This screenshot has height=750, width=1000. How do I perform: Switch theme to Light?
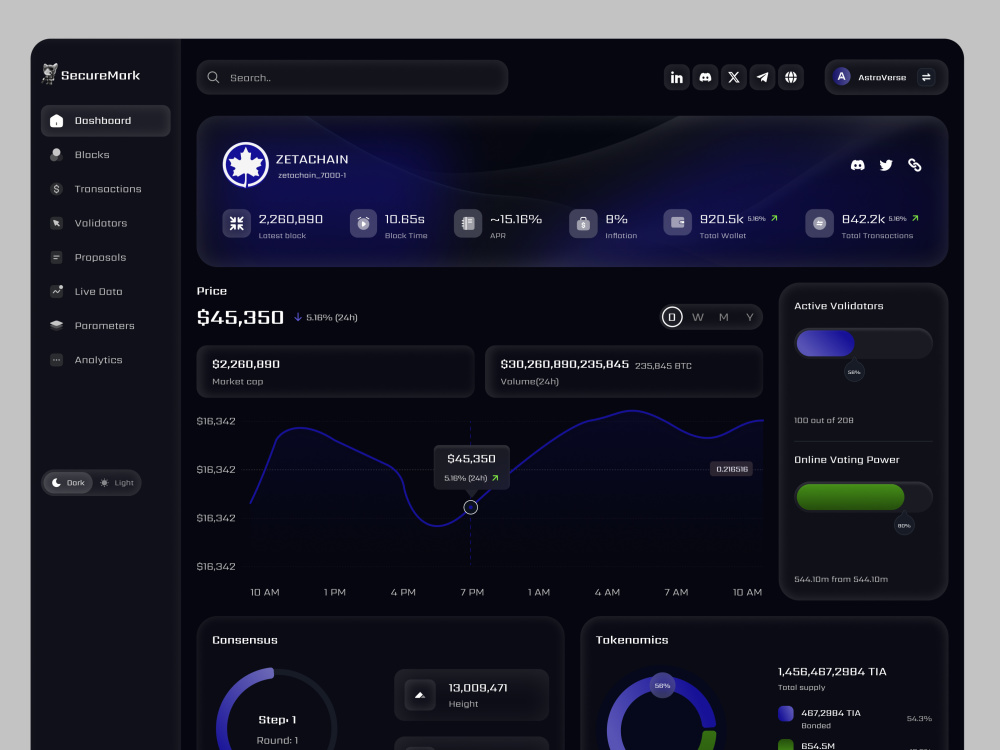117,483
